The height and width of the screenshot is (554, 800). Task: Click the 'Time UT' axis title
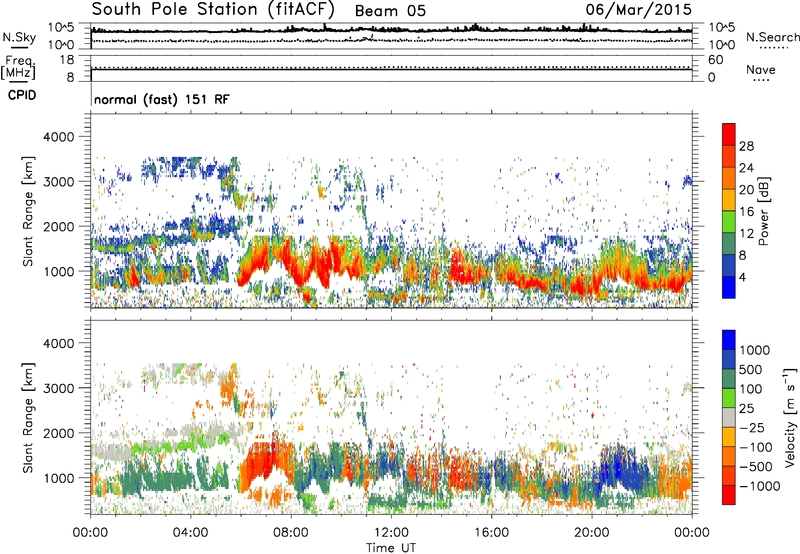pyautogui.click(x=391, y=548)
